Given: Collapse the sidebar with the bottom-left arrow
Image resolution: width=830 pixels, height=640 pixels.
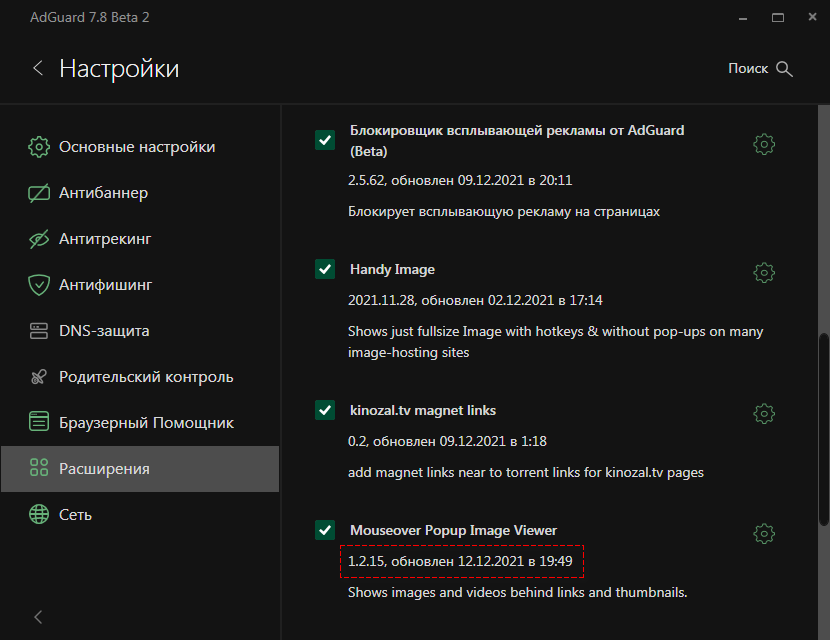Looking at the screenshot, I should [37, 617].
